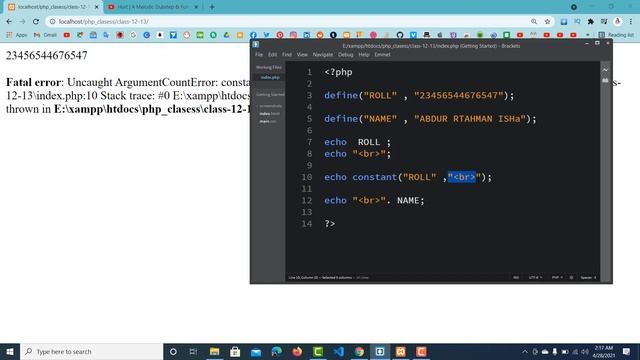640x360 pixels.
Task: Open Microsoft Store from taskbar
Action: (x=235, y=351)
